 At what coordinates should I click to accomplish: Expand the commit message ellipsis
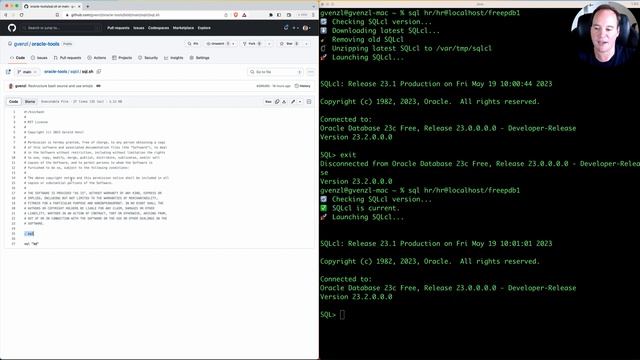pyautogui.click(x=98, y=86)
